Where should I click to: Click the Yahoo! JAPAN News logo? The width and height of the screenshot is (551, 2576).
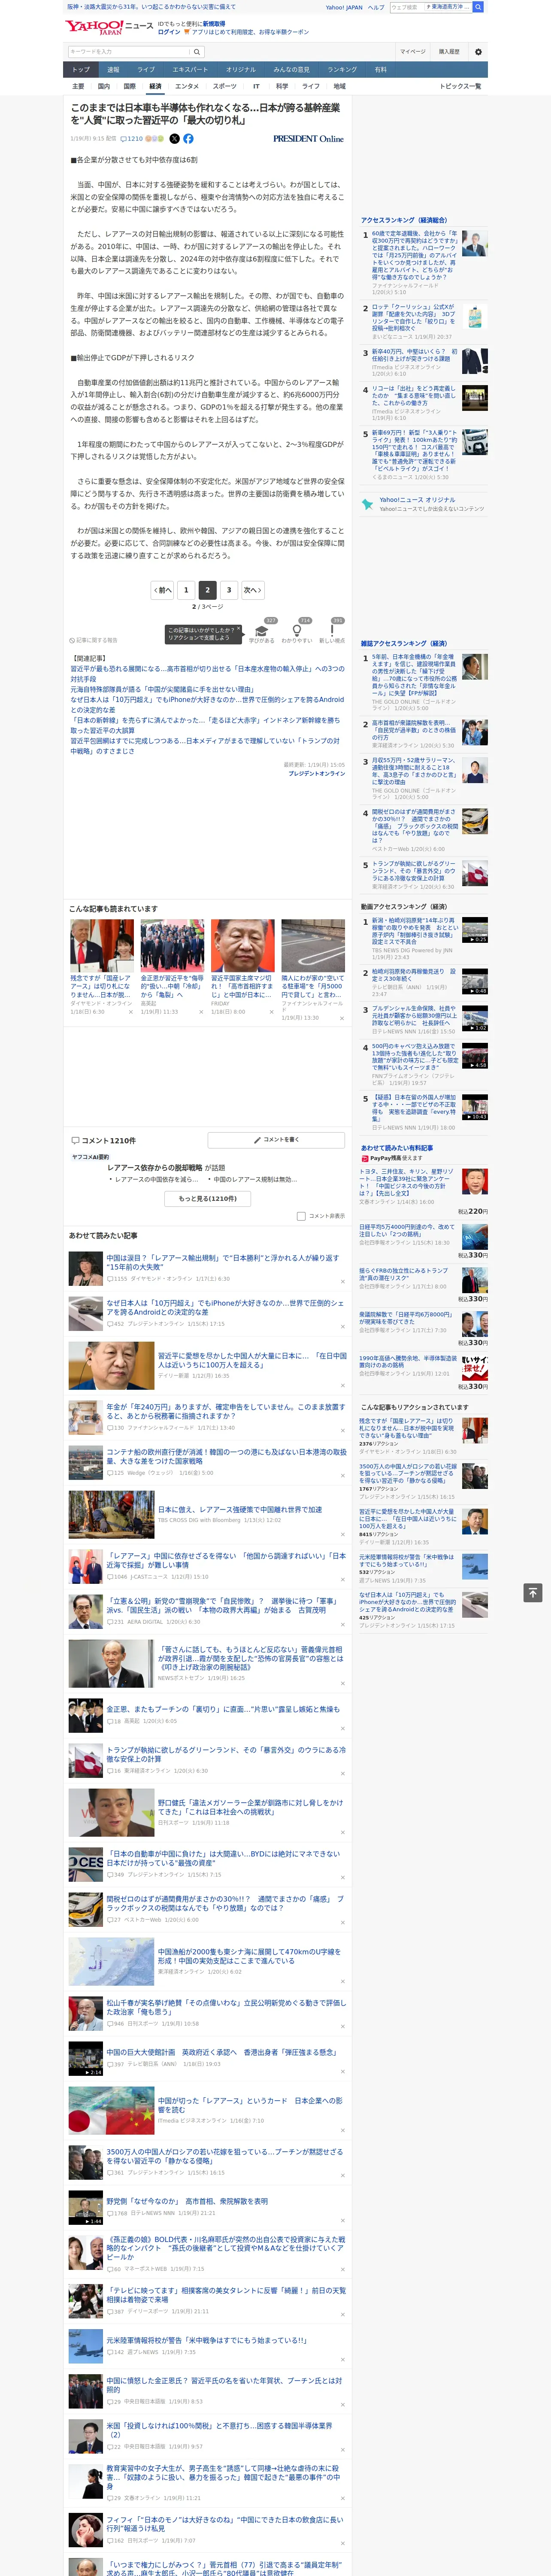[109, 27]
